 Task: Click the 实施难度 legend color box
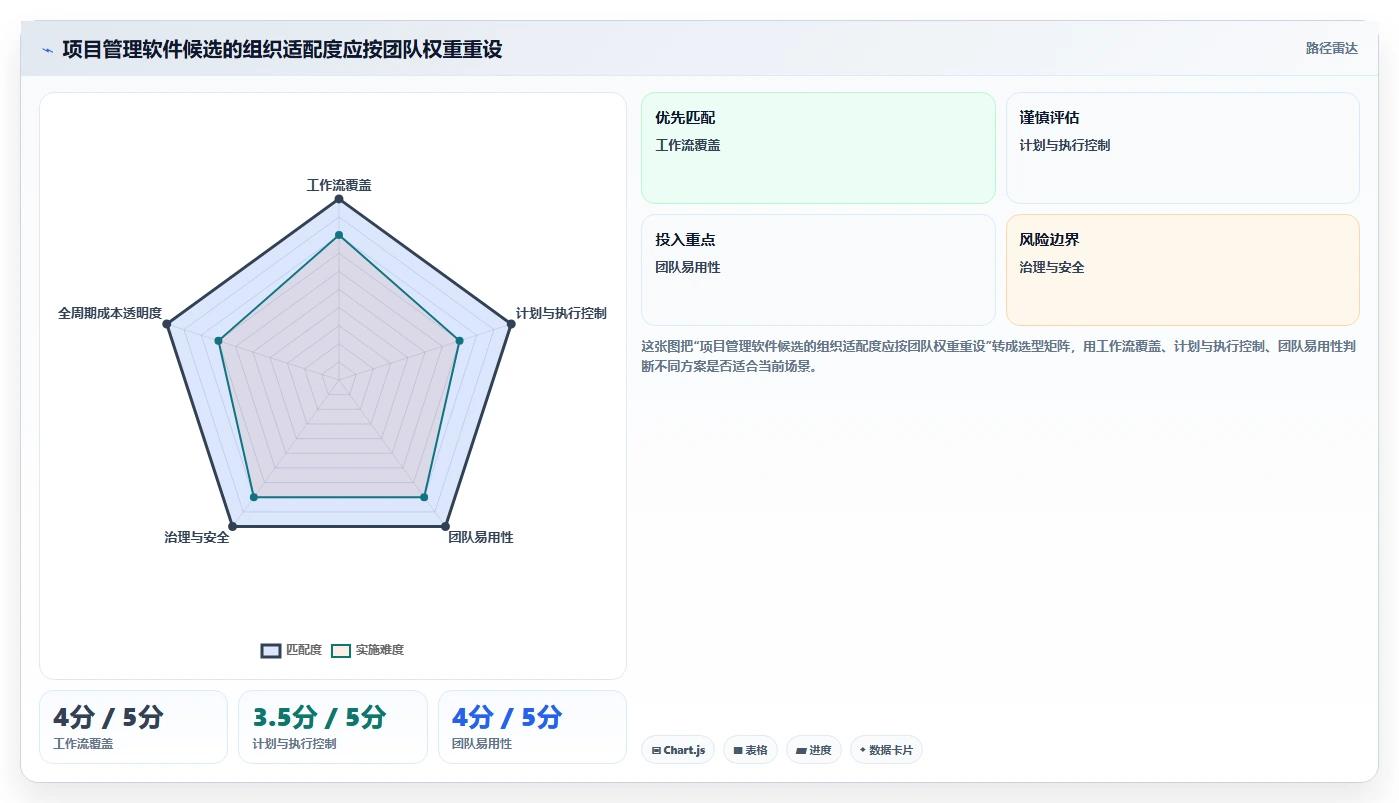click(x=341, y=650)
